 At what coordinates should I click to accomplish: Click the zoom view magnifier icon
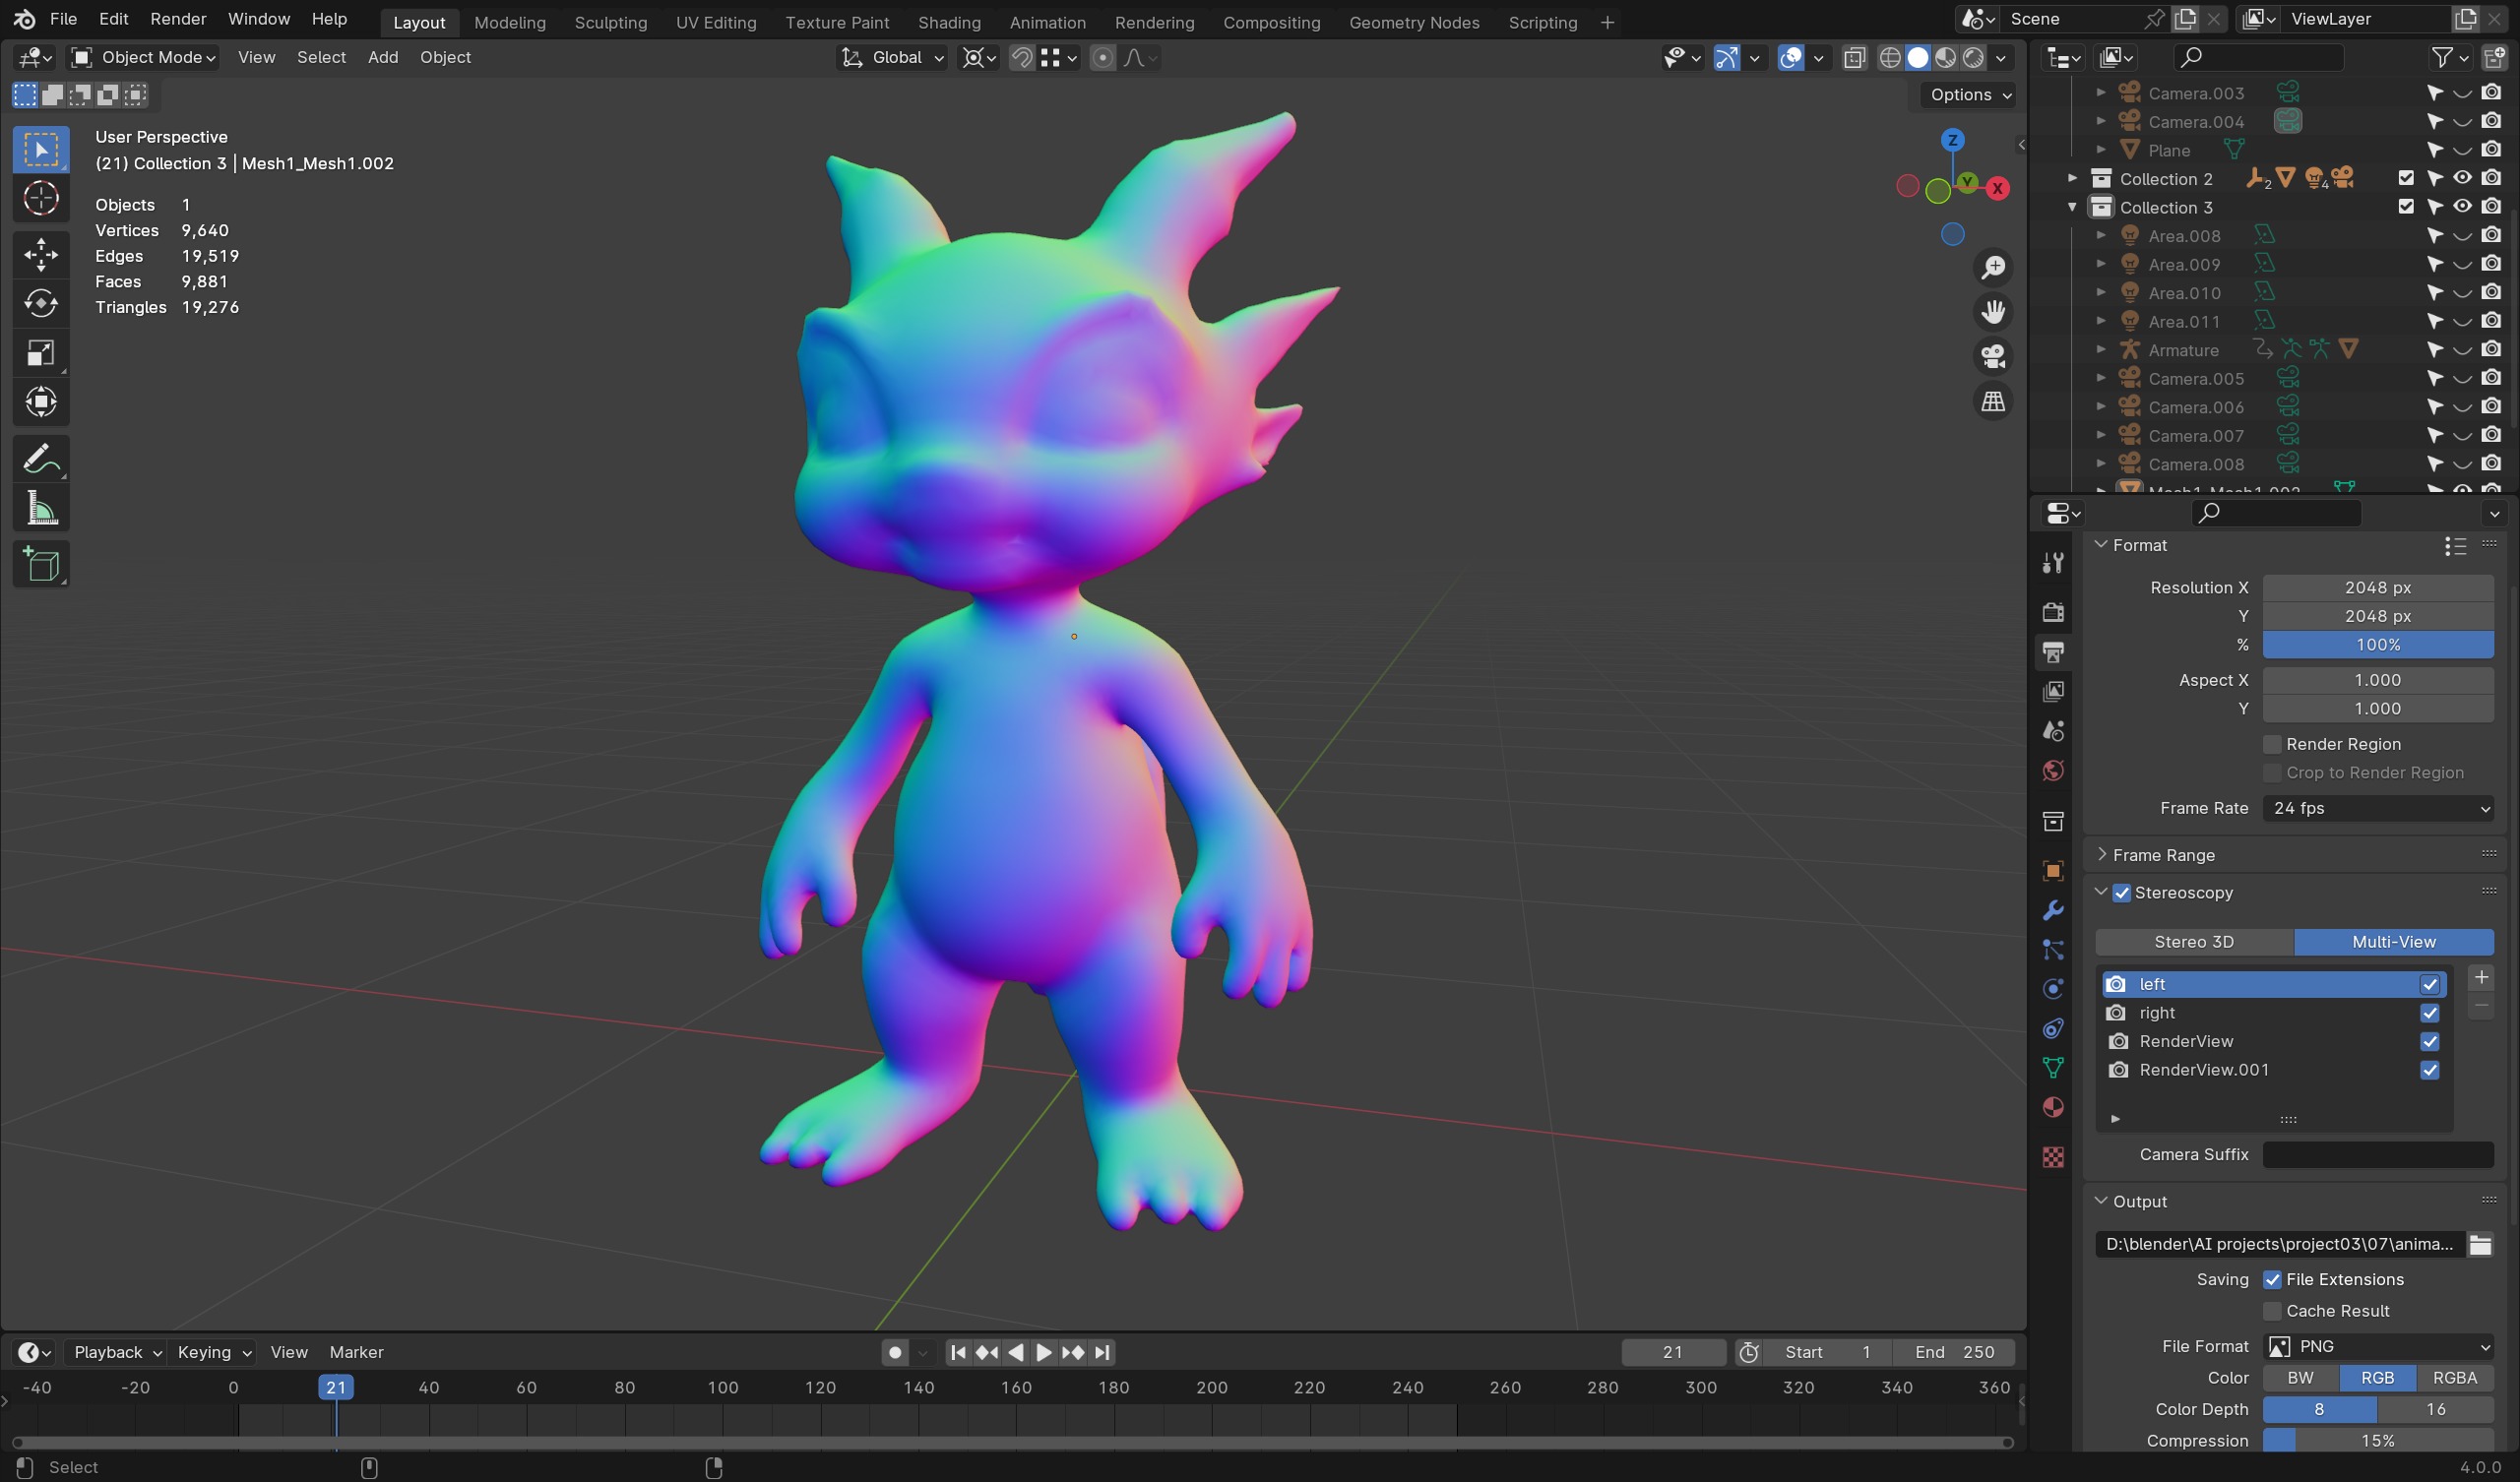click(1993, 267)
